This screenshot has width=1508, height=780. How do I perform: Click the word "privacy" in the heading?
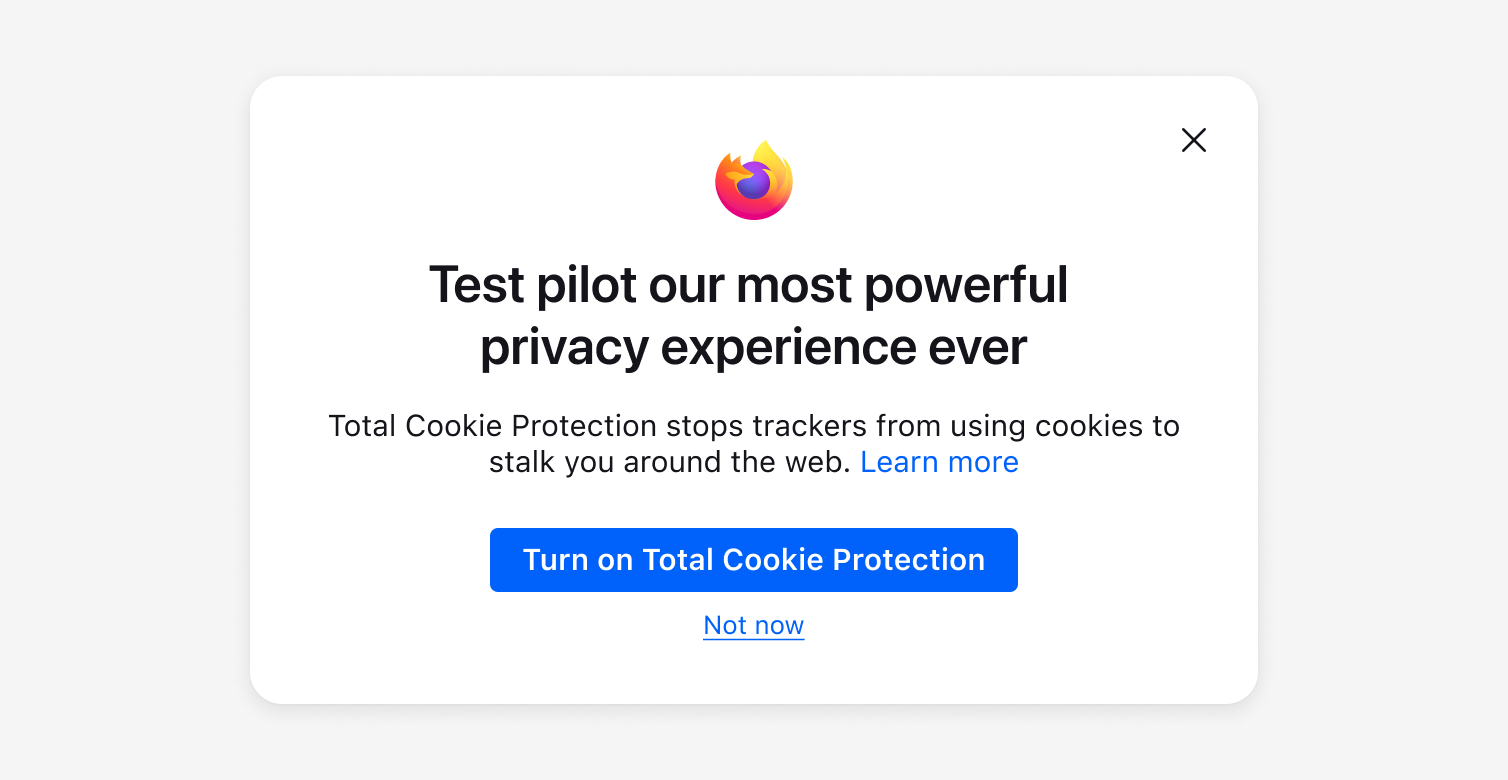[564, 349]
